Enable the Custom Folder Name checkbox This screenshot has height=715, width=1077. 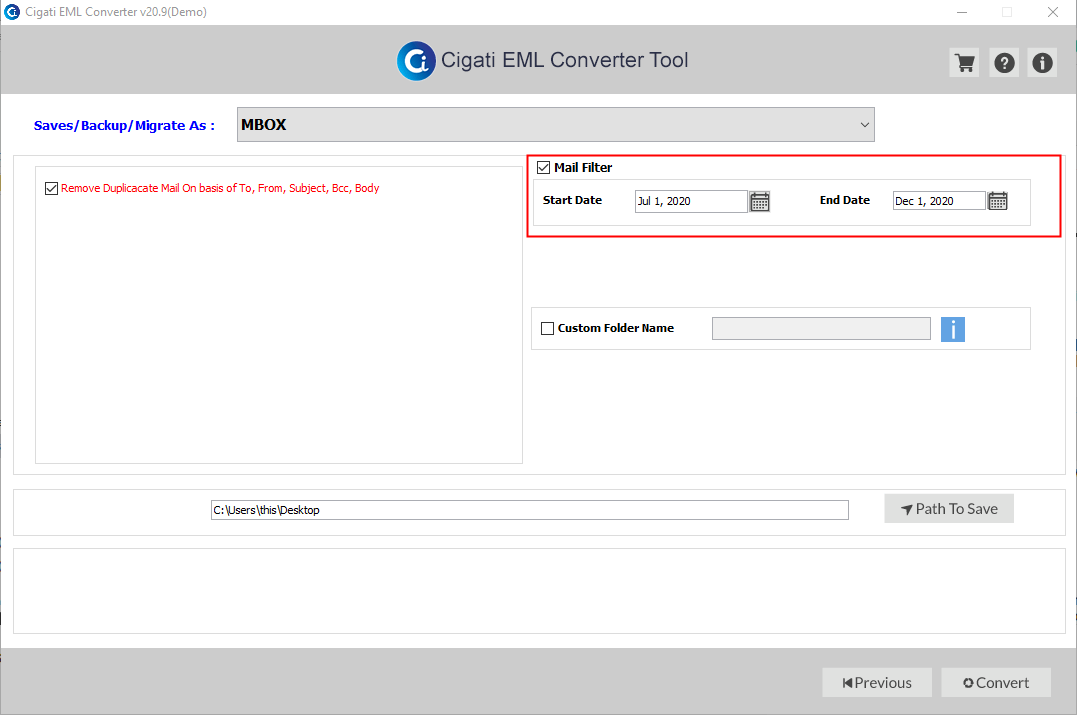pos(547,328)
